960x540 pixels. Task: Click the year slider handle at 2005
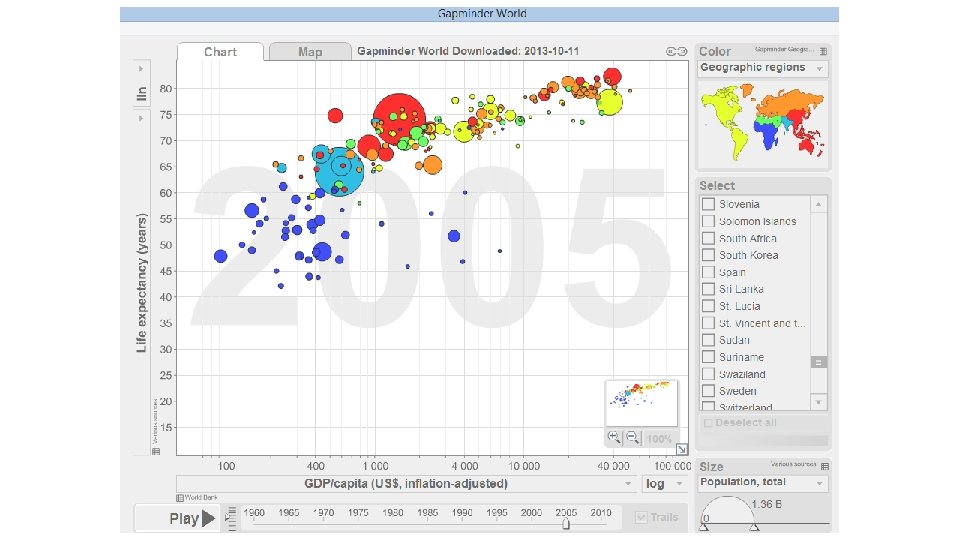click(x=566, y=524)
